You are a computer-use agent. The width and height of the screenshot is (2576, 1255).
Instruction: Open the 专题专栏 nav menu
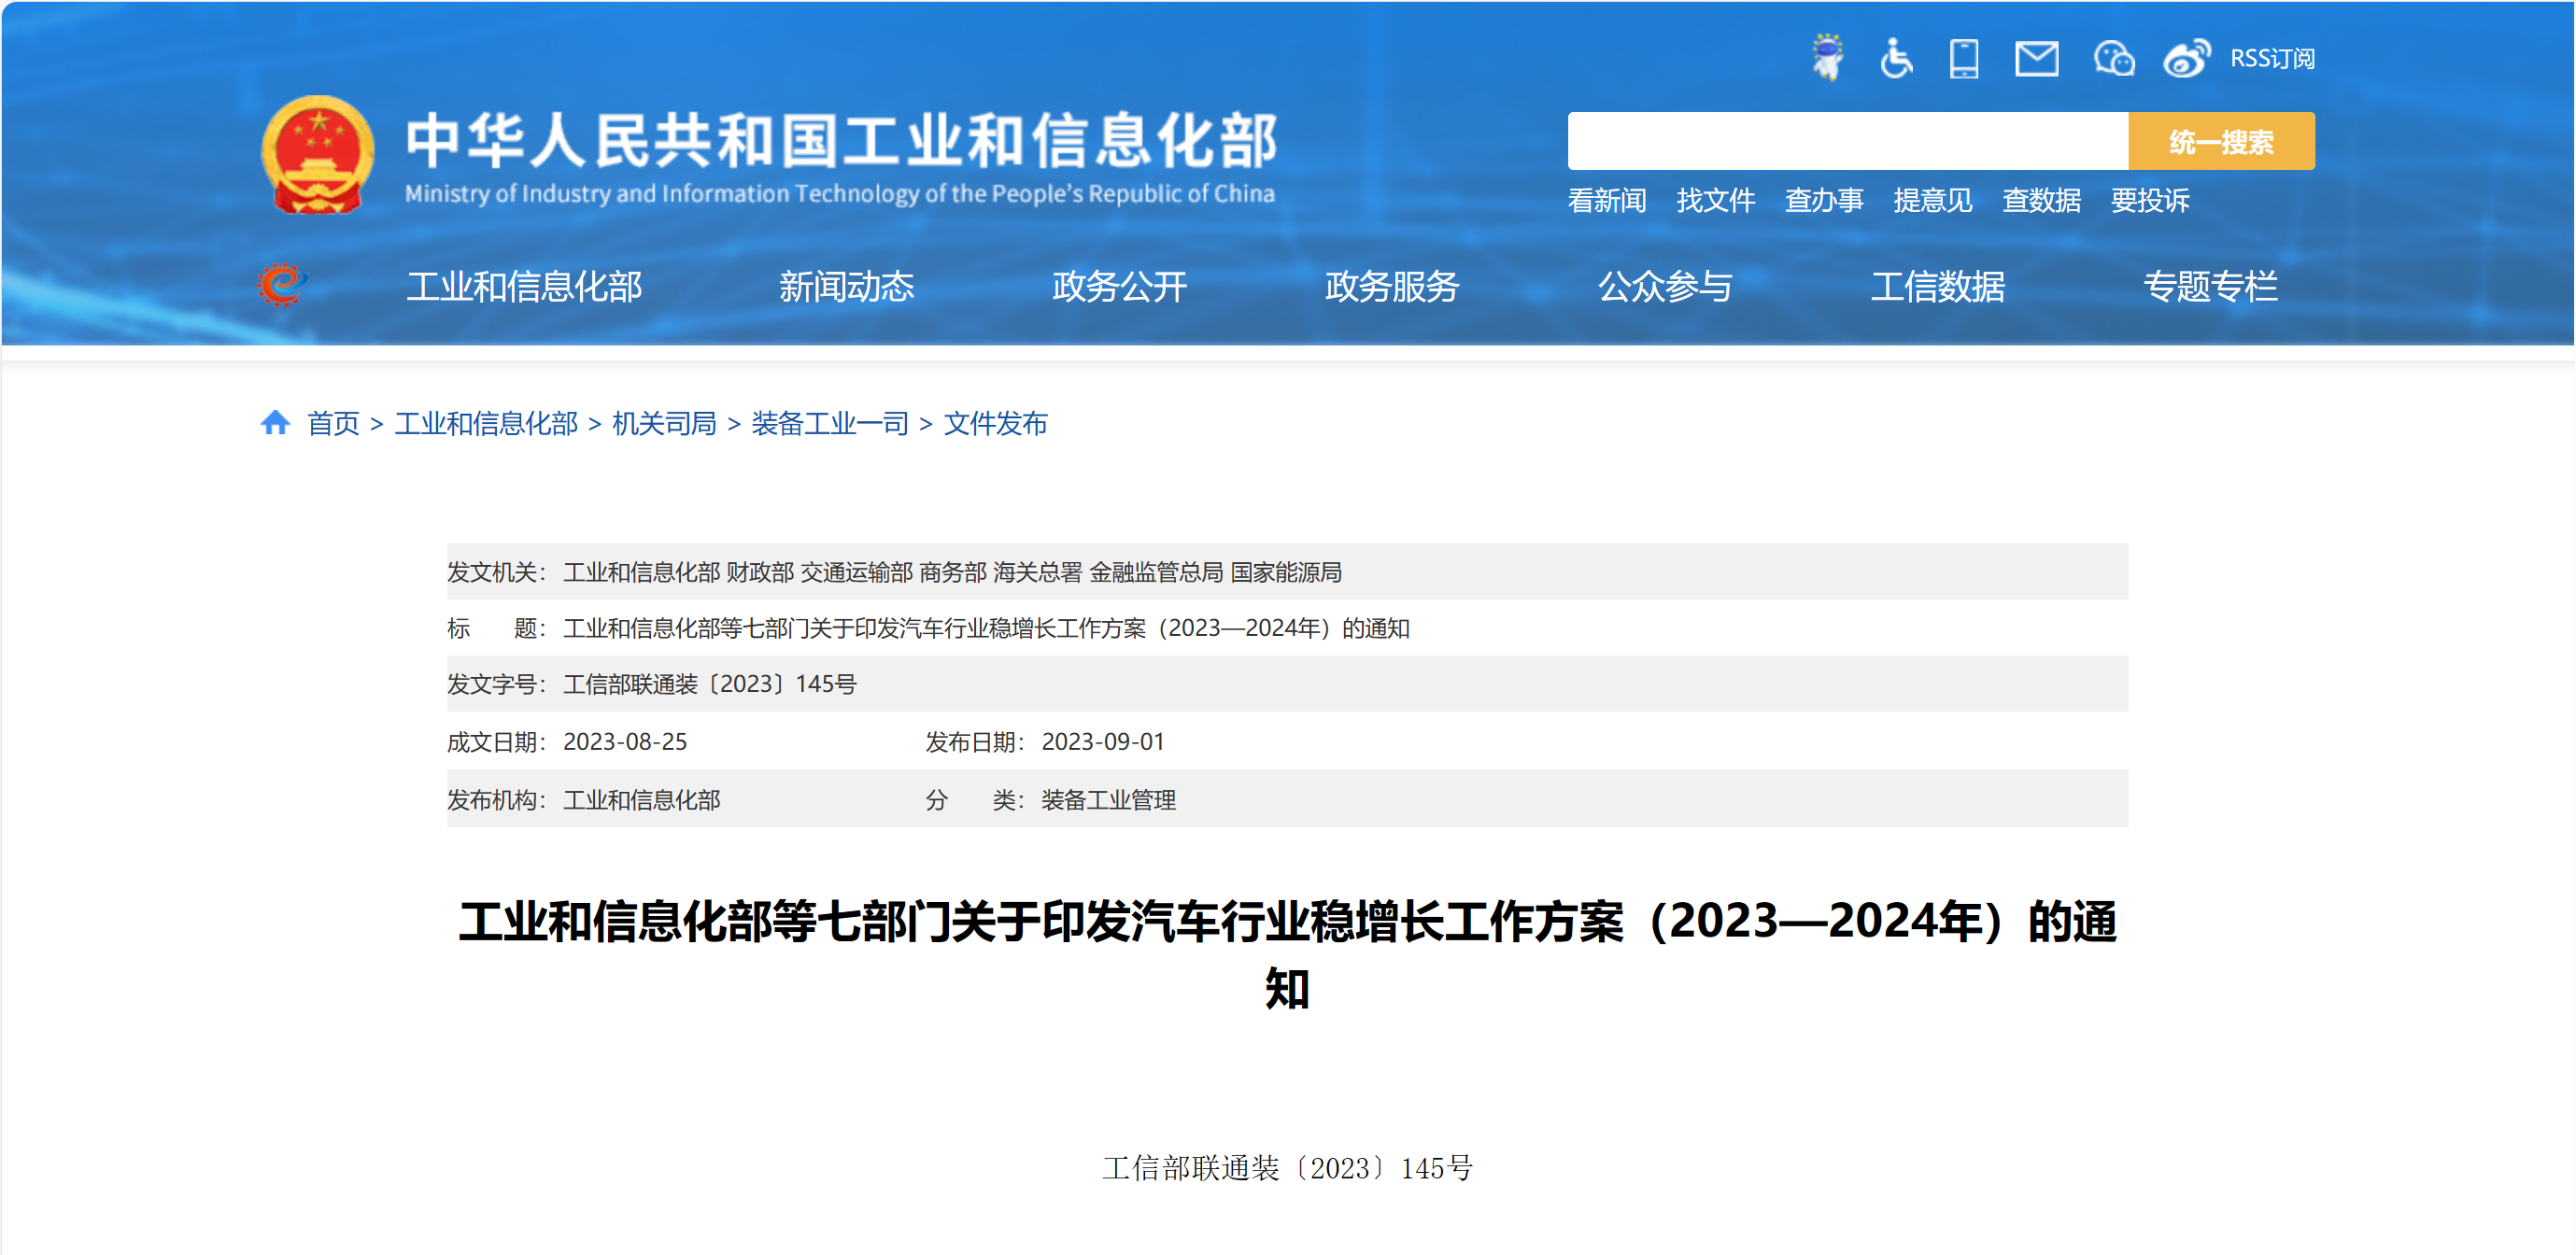[2210, 287]
